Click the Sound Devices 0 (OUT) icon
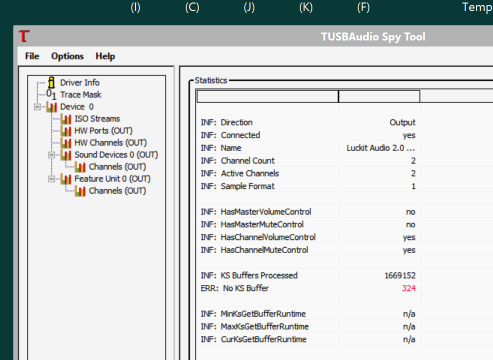Screen dimensions: 493x360 point(66,155)
